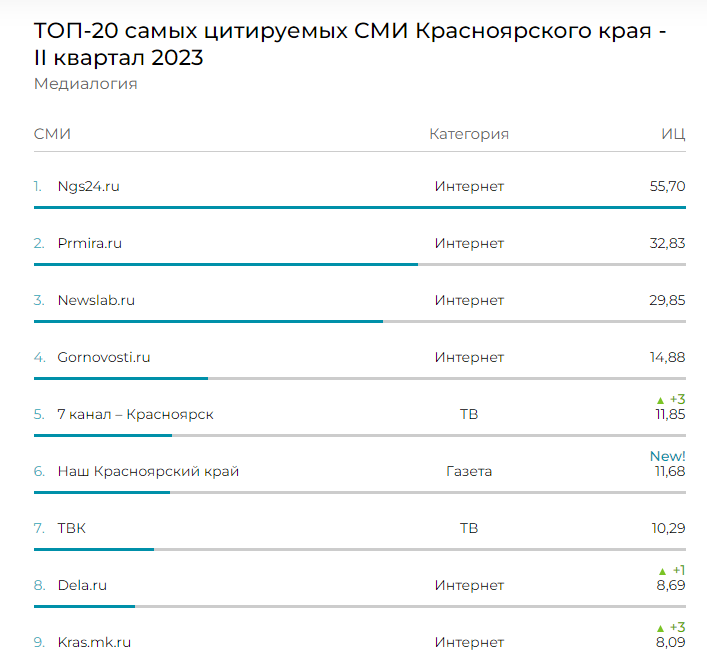Click the СМИ column header

click(x=52, y=134)
